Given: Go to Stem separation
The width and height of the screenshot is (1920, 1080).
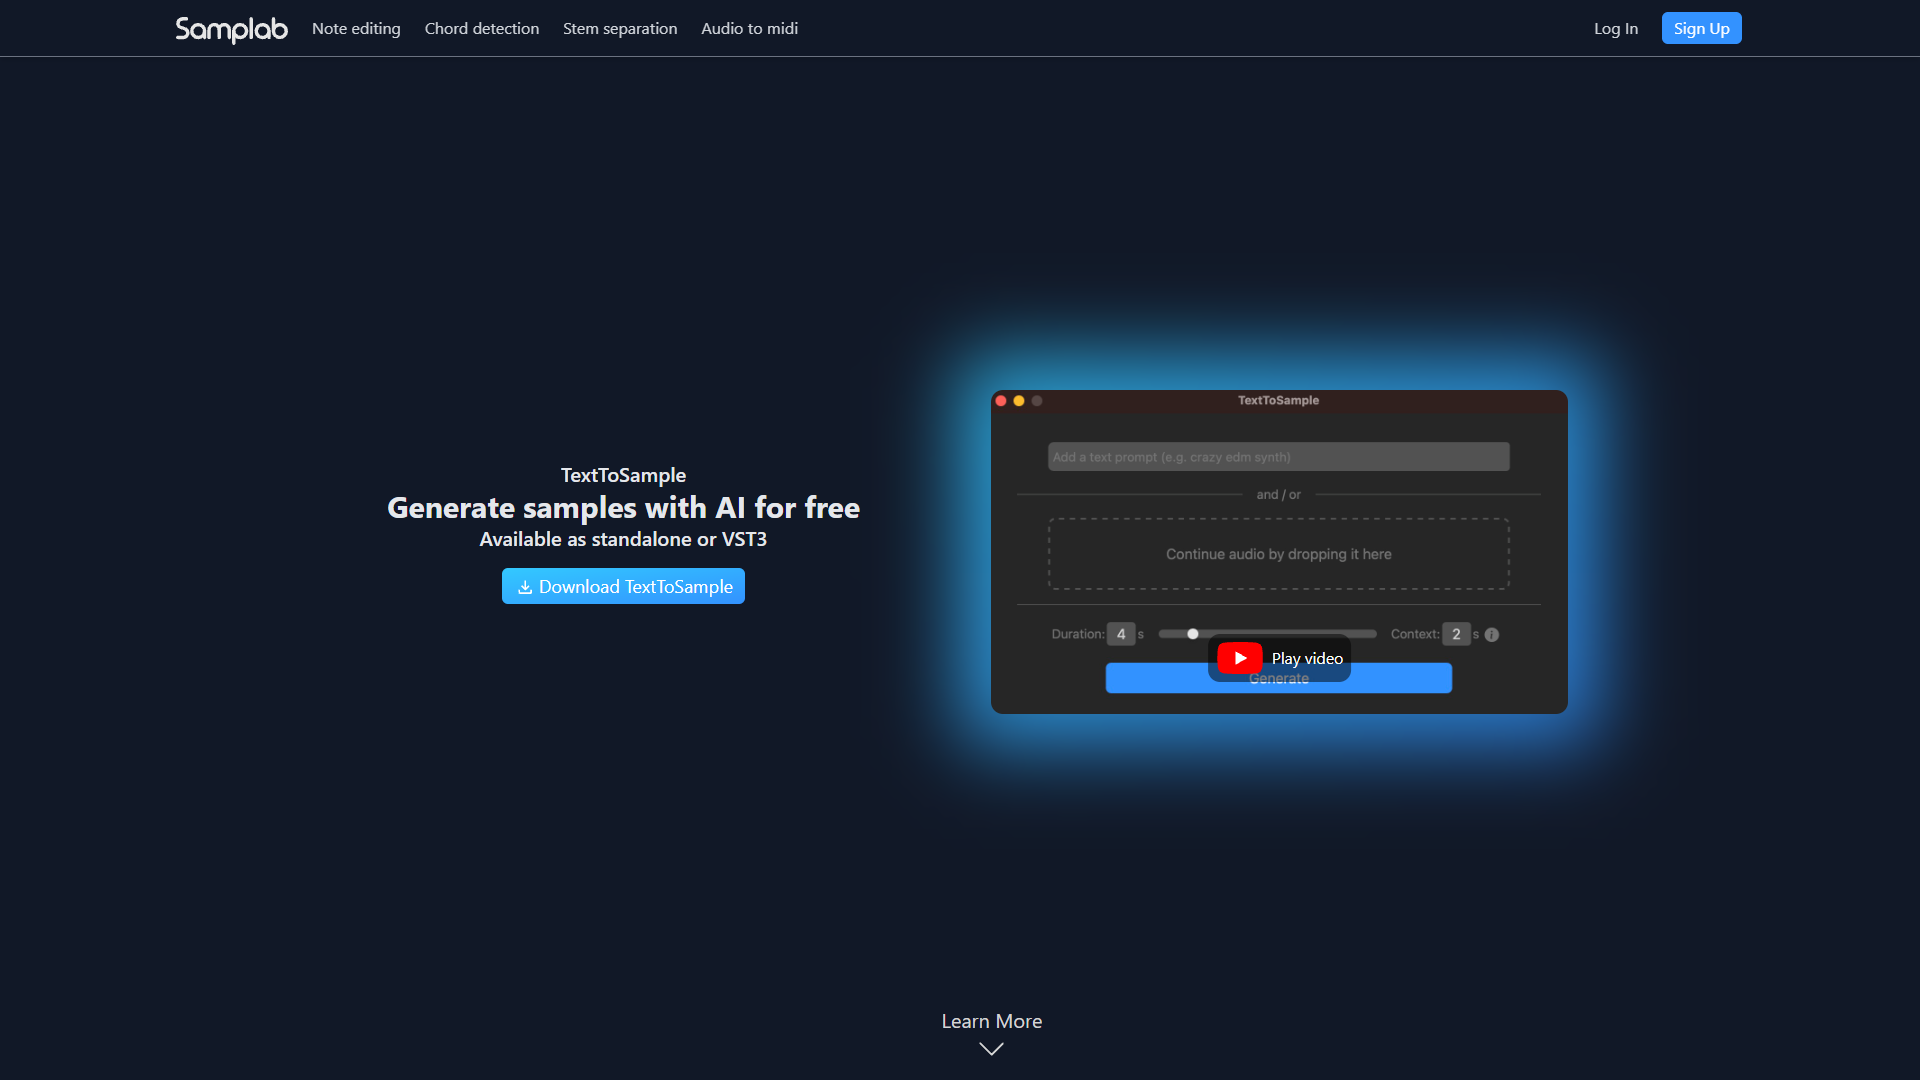Looking at the screenshot, I should (620, 29).
